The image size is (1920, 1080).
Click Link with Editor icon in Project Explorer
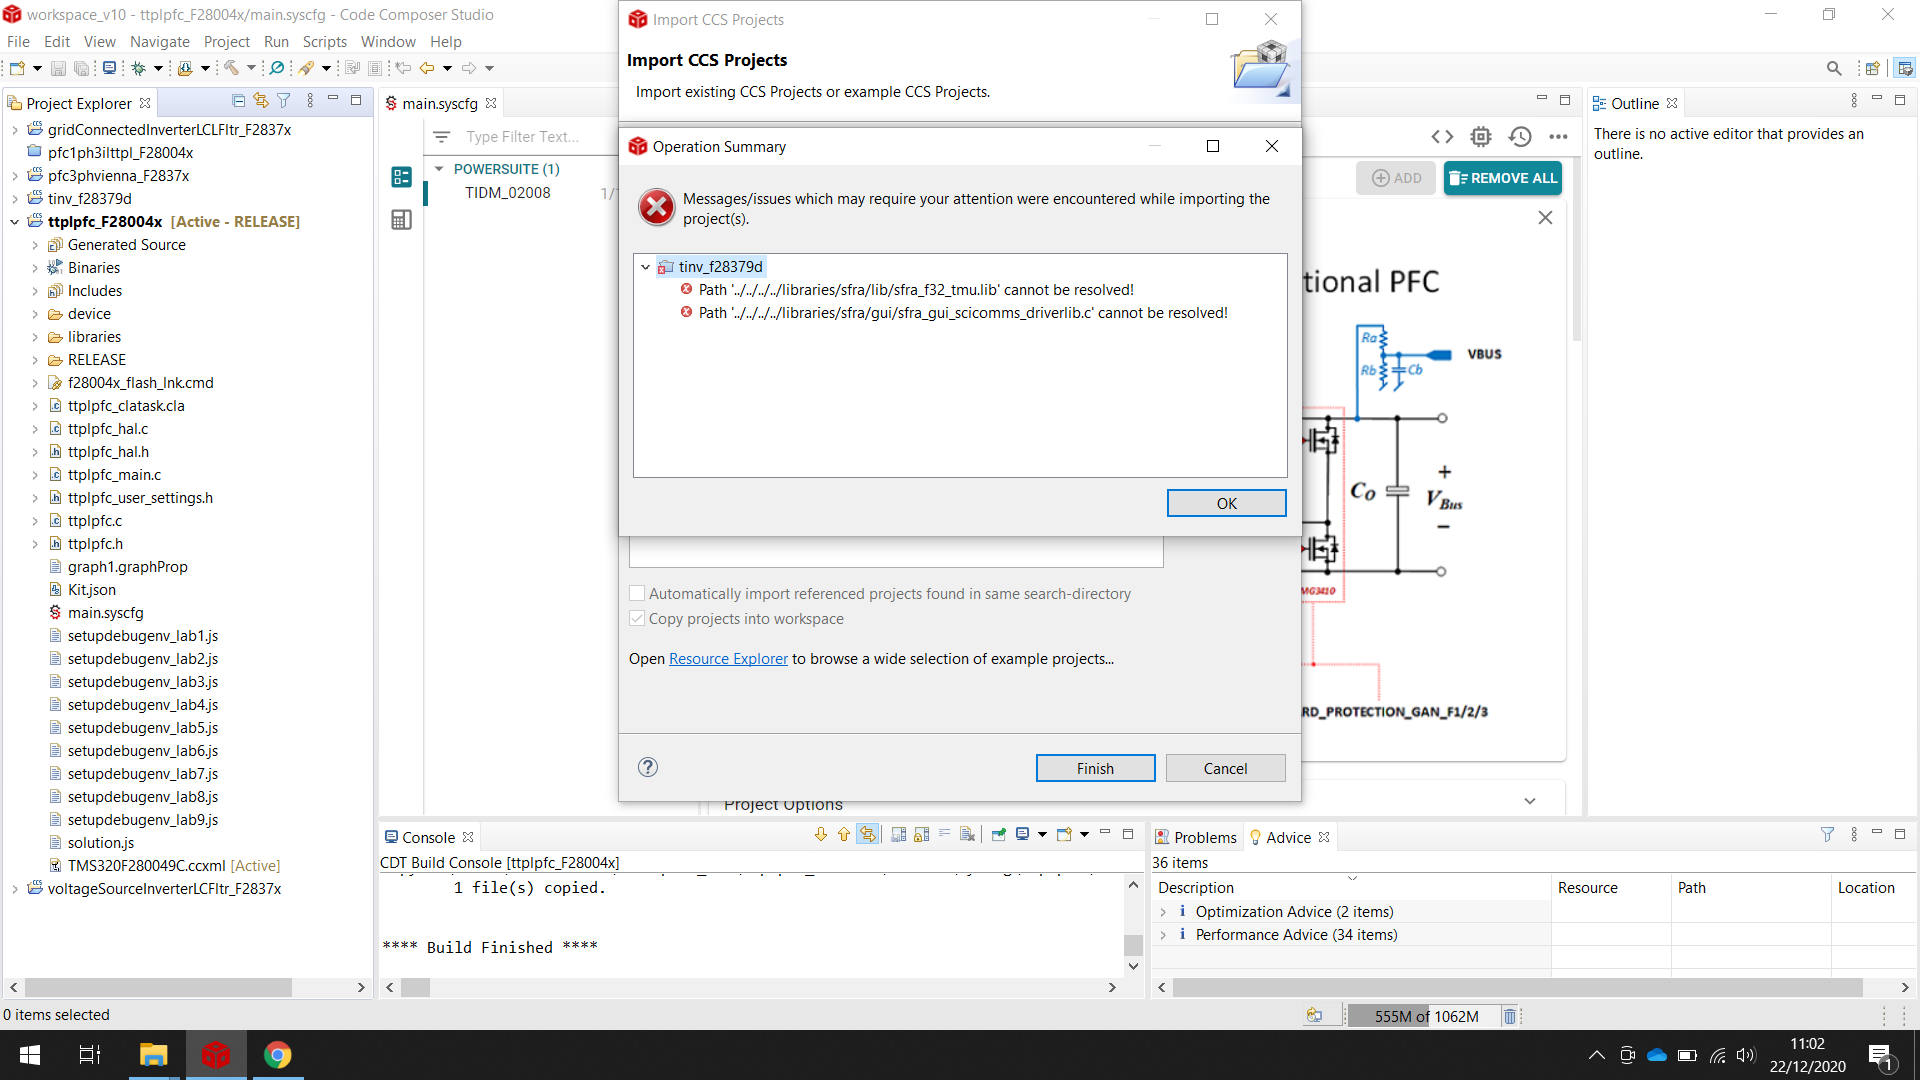[x=261, y=101]
